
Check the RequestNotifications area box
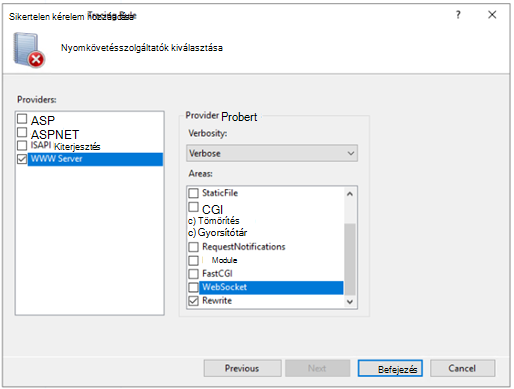193,247
